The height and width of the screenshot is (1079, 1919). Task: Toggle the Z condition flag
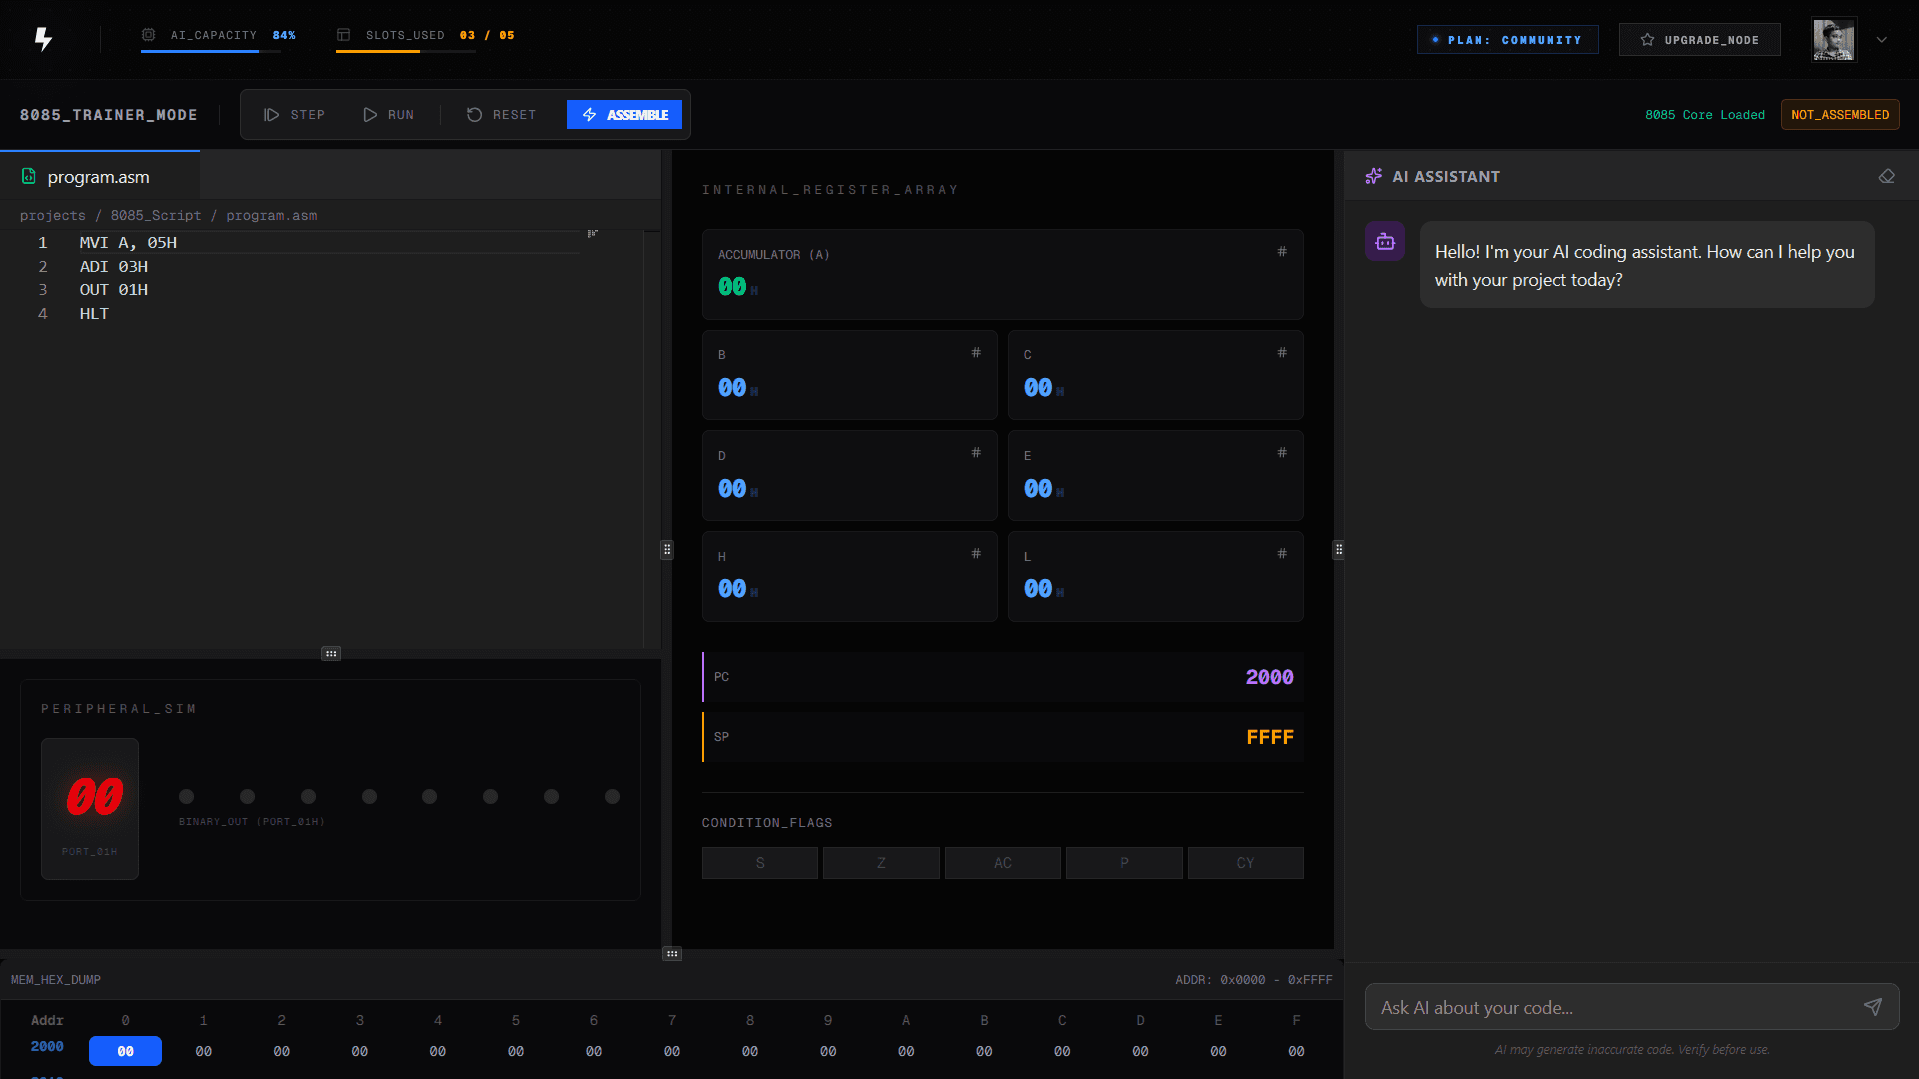[x=880, y=862]
